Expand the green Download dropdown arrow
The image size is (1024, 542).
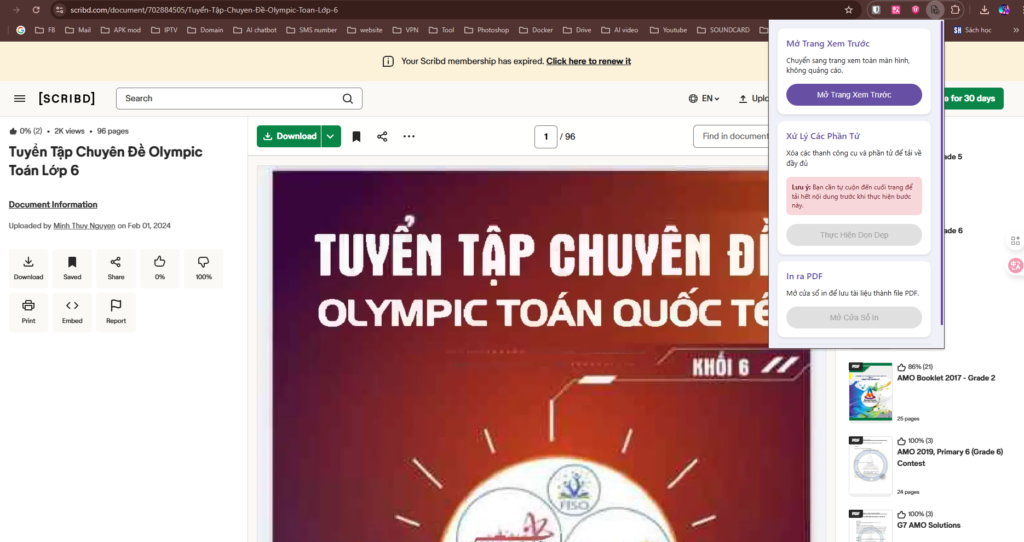tap(331, 137)
